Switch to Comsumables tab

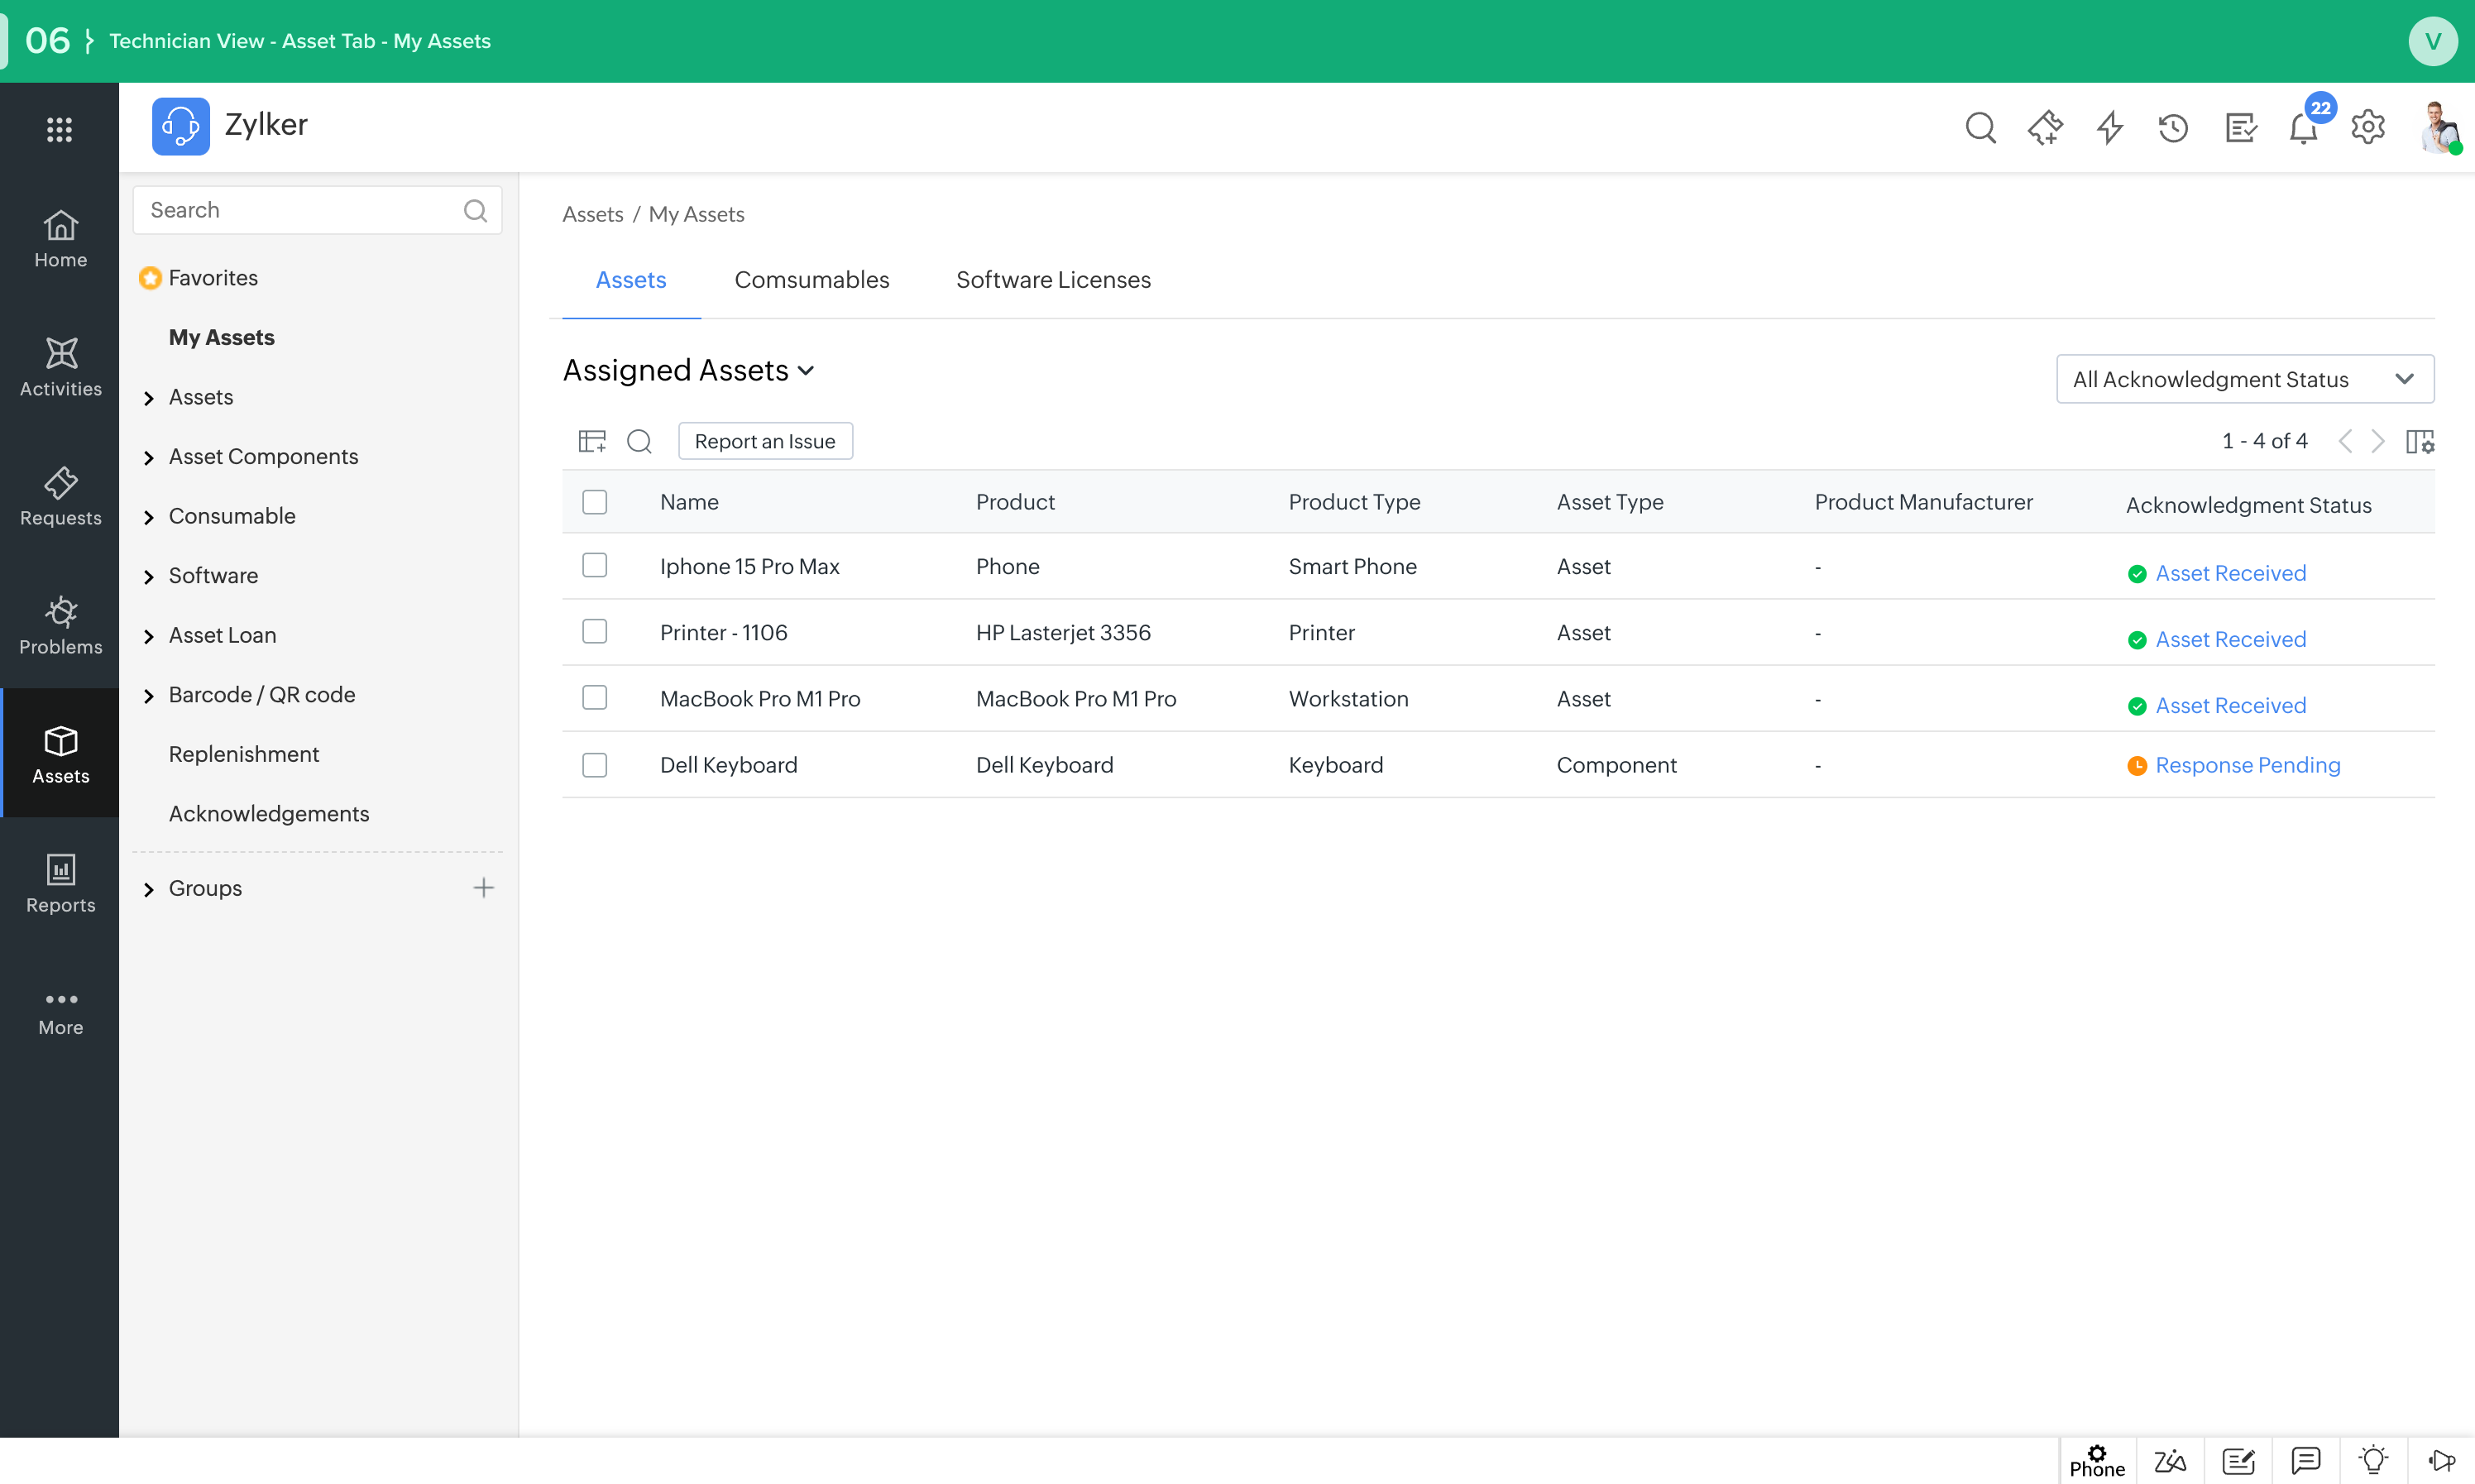click(812, 280)
